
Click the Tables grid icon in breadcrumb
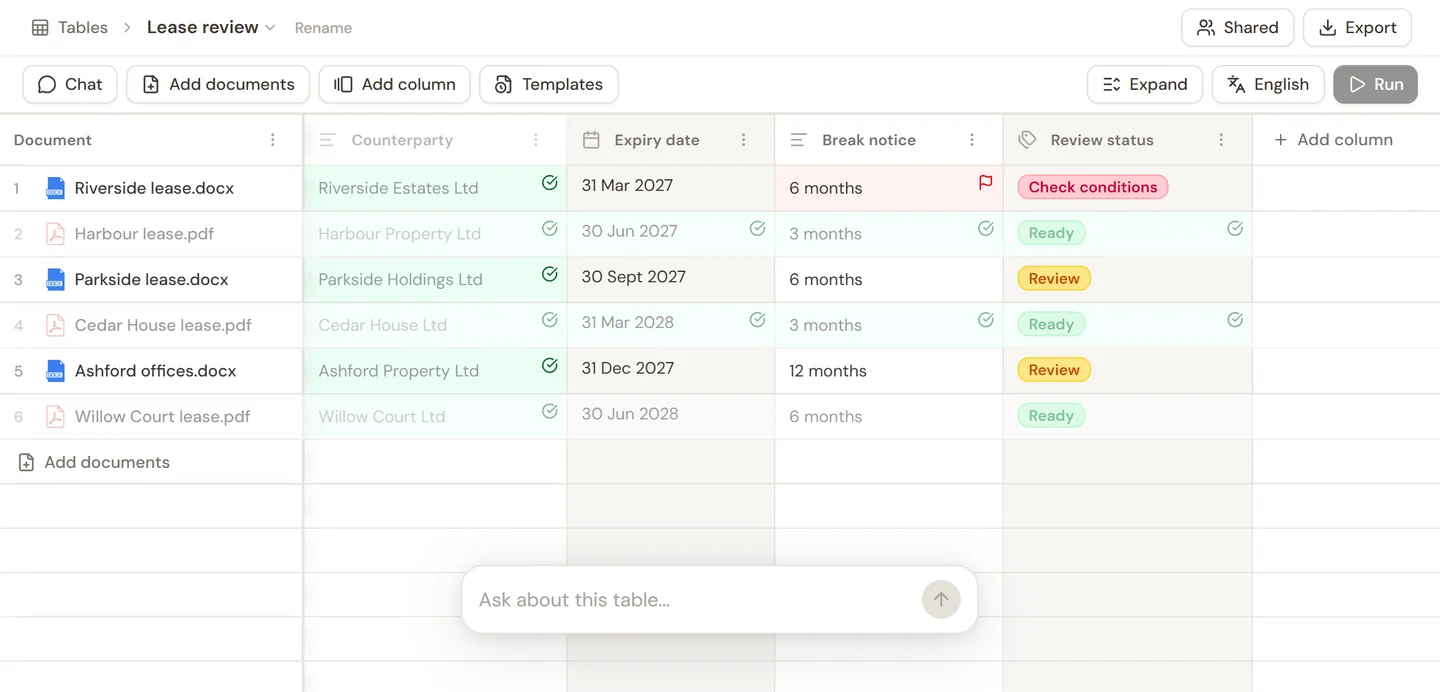(x=40, y=28)
